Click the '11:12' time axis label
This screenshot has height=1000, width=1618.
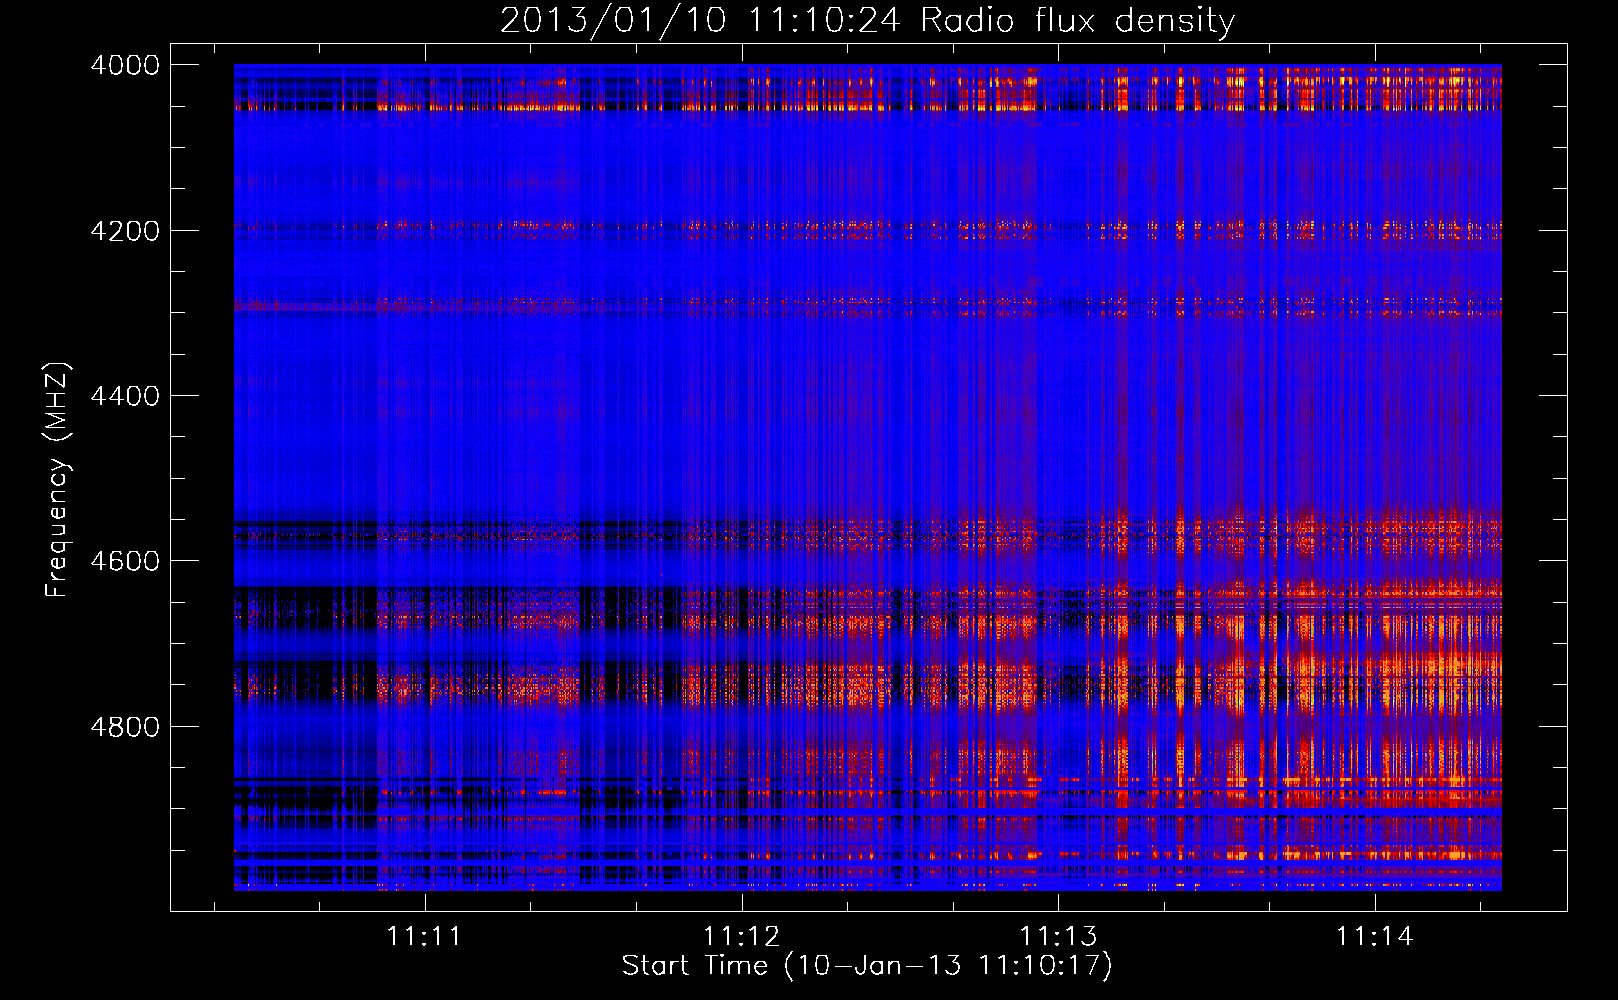pyautogui.click(x=741, y=936)
